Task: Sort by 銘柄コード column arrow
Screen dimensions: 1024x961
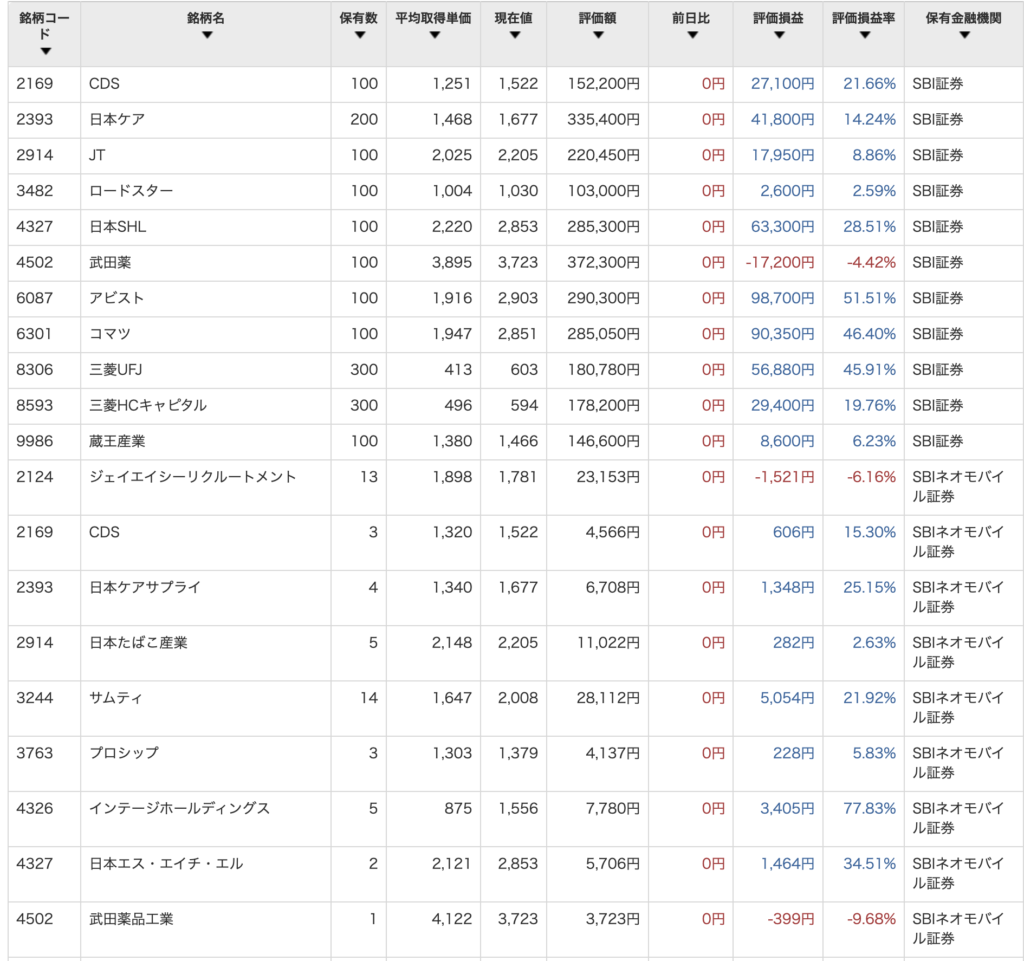Action: tap(45, 52)
